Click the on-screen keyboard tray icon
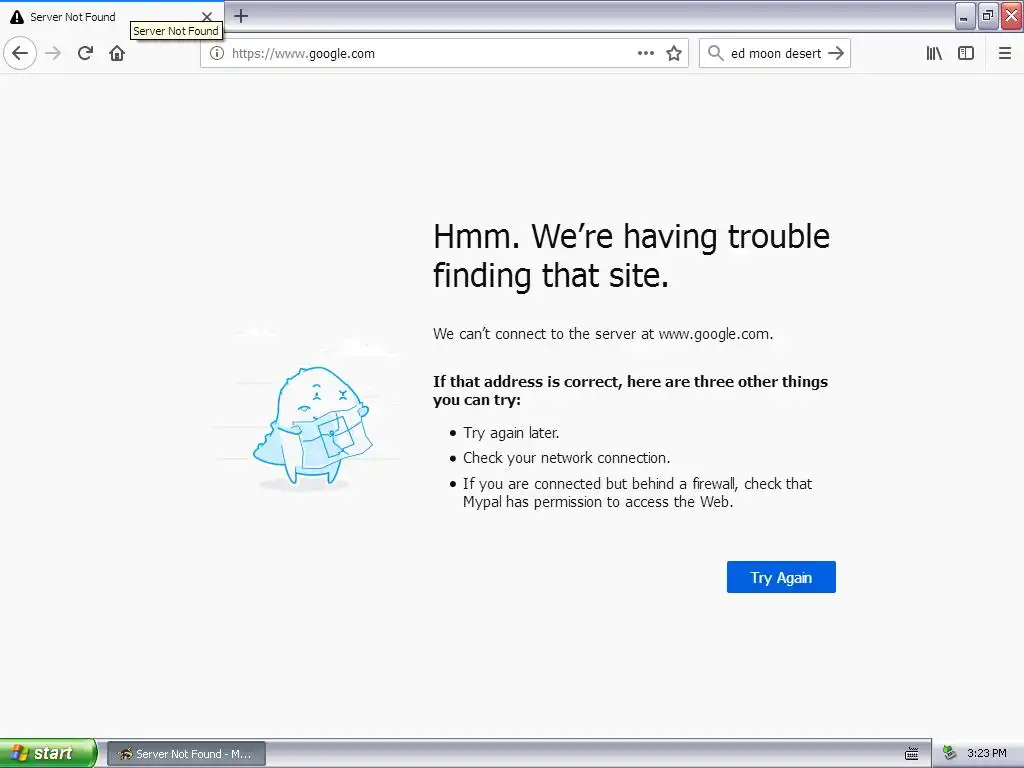This screenshot has width=1024, height=768. pos(912,754)
